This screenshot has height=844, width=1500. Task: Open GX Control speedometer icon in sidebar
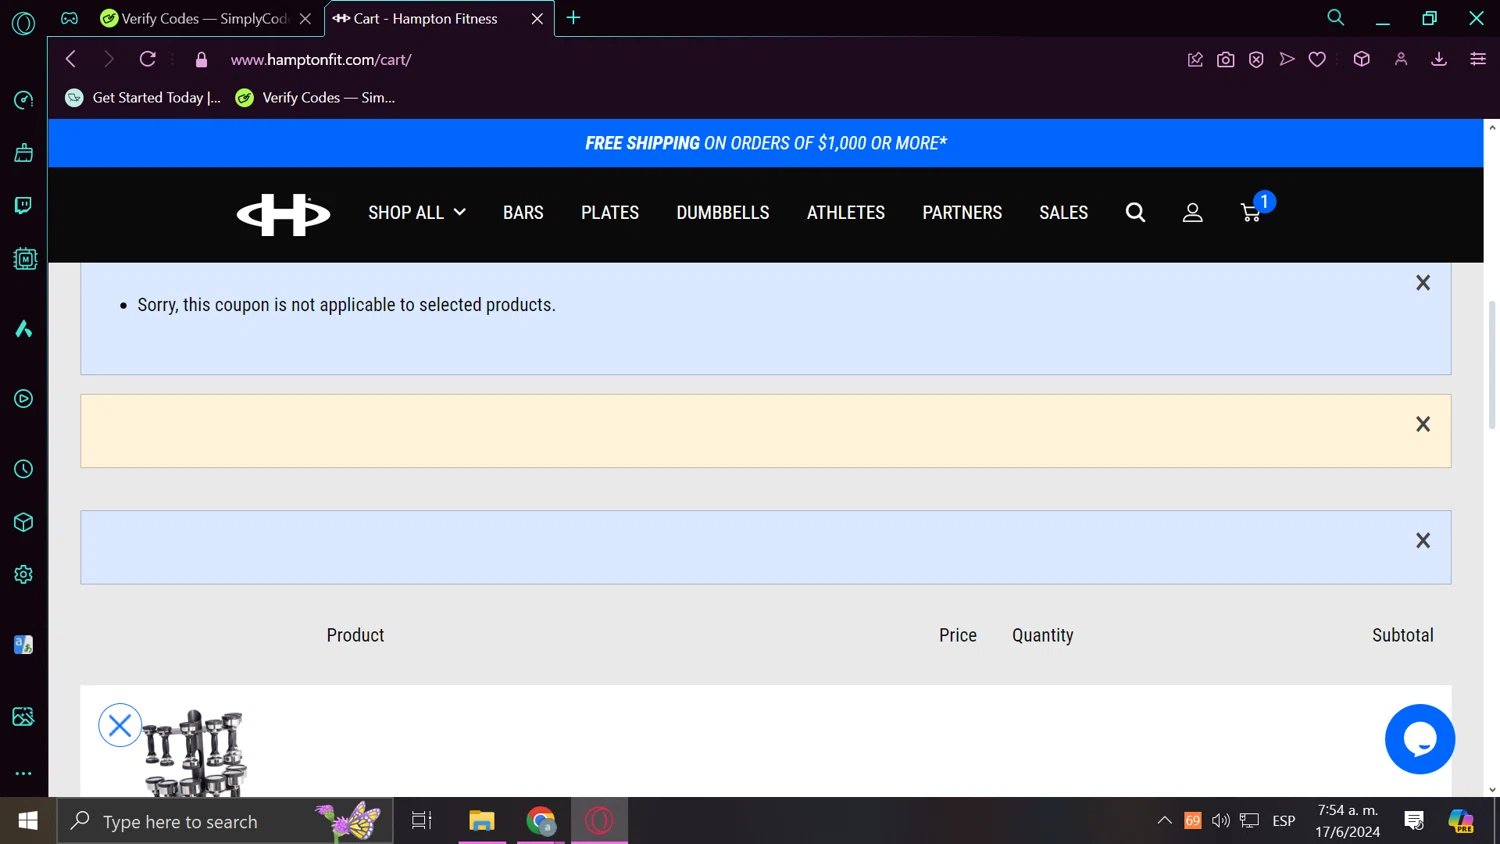23,100
